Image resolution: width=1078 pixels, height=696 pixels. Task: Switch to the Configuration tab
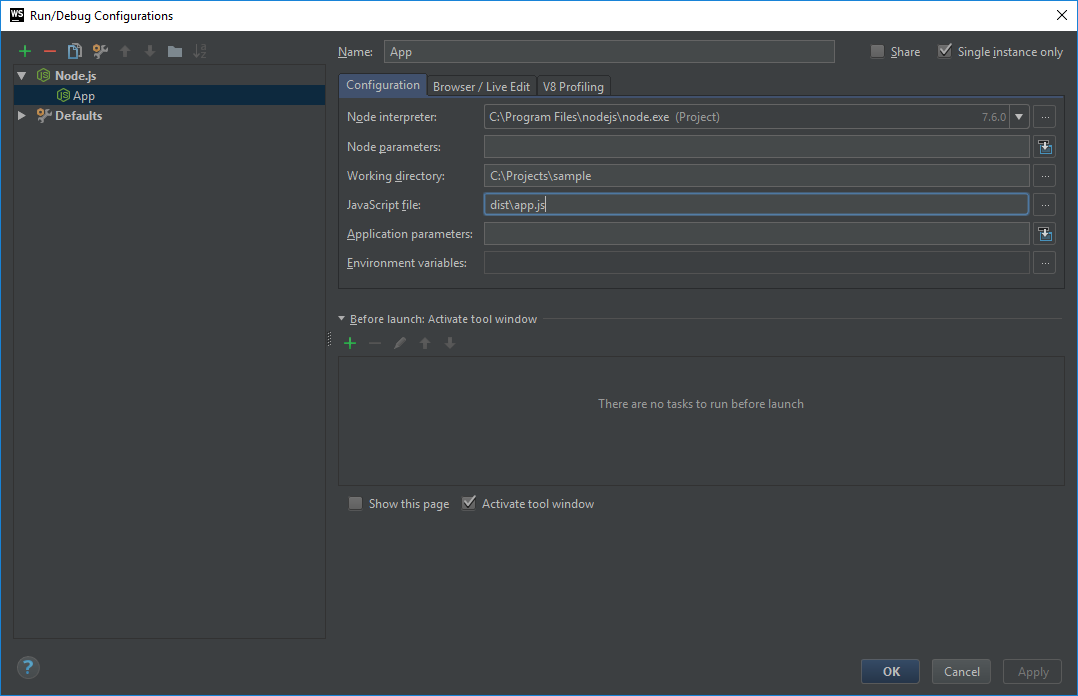coord(383,85)
